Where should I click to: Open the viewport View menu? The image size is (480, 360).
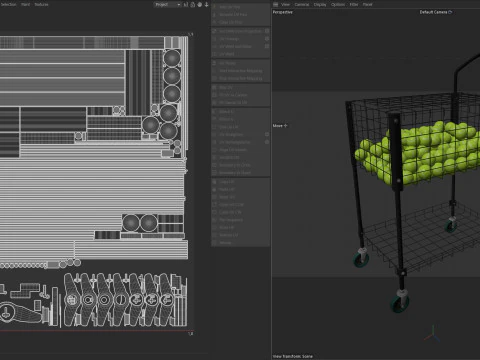[286, 4]
